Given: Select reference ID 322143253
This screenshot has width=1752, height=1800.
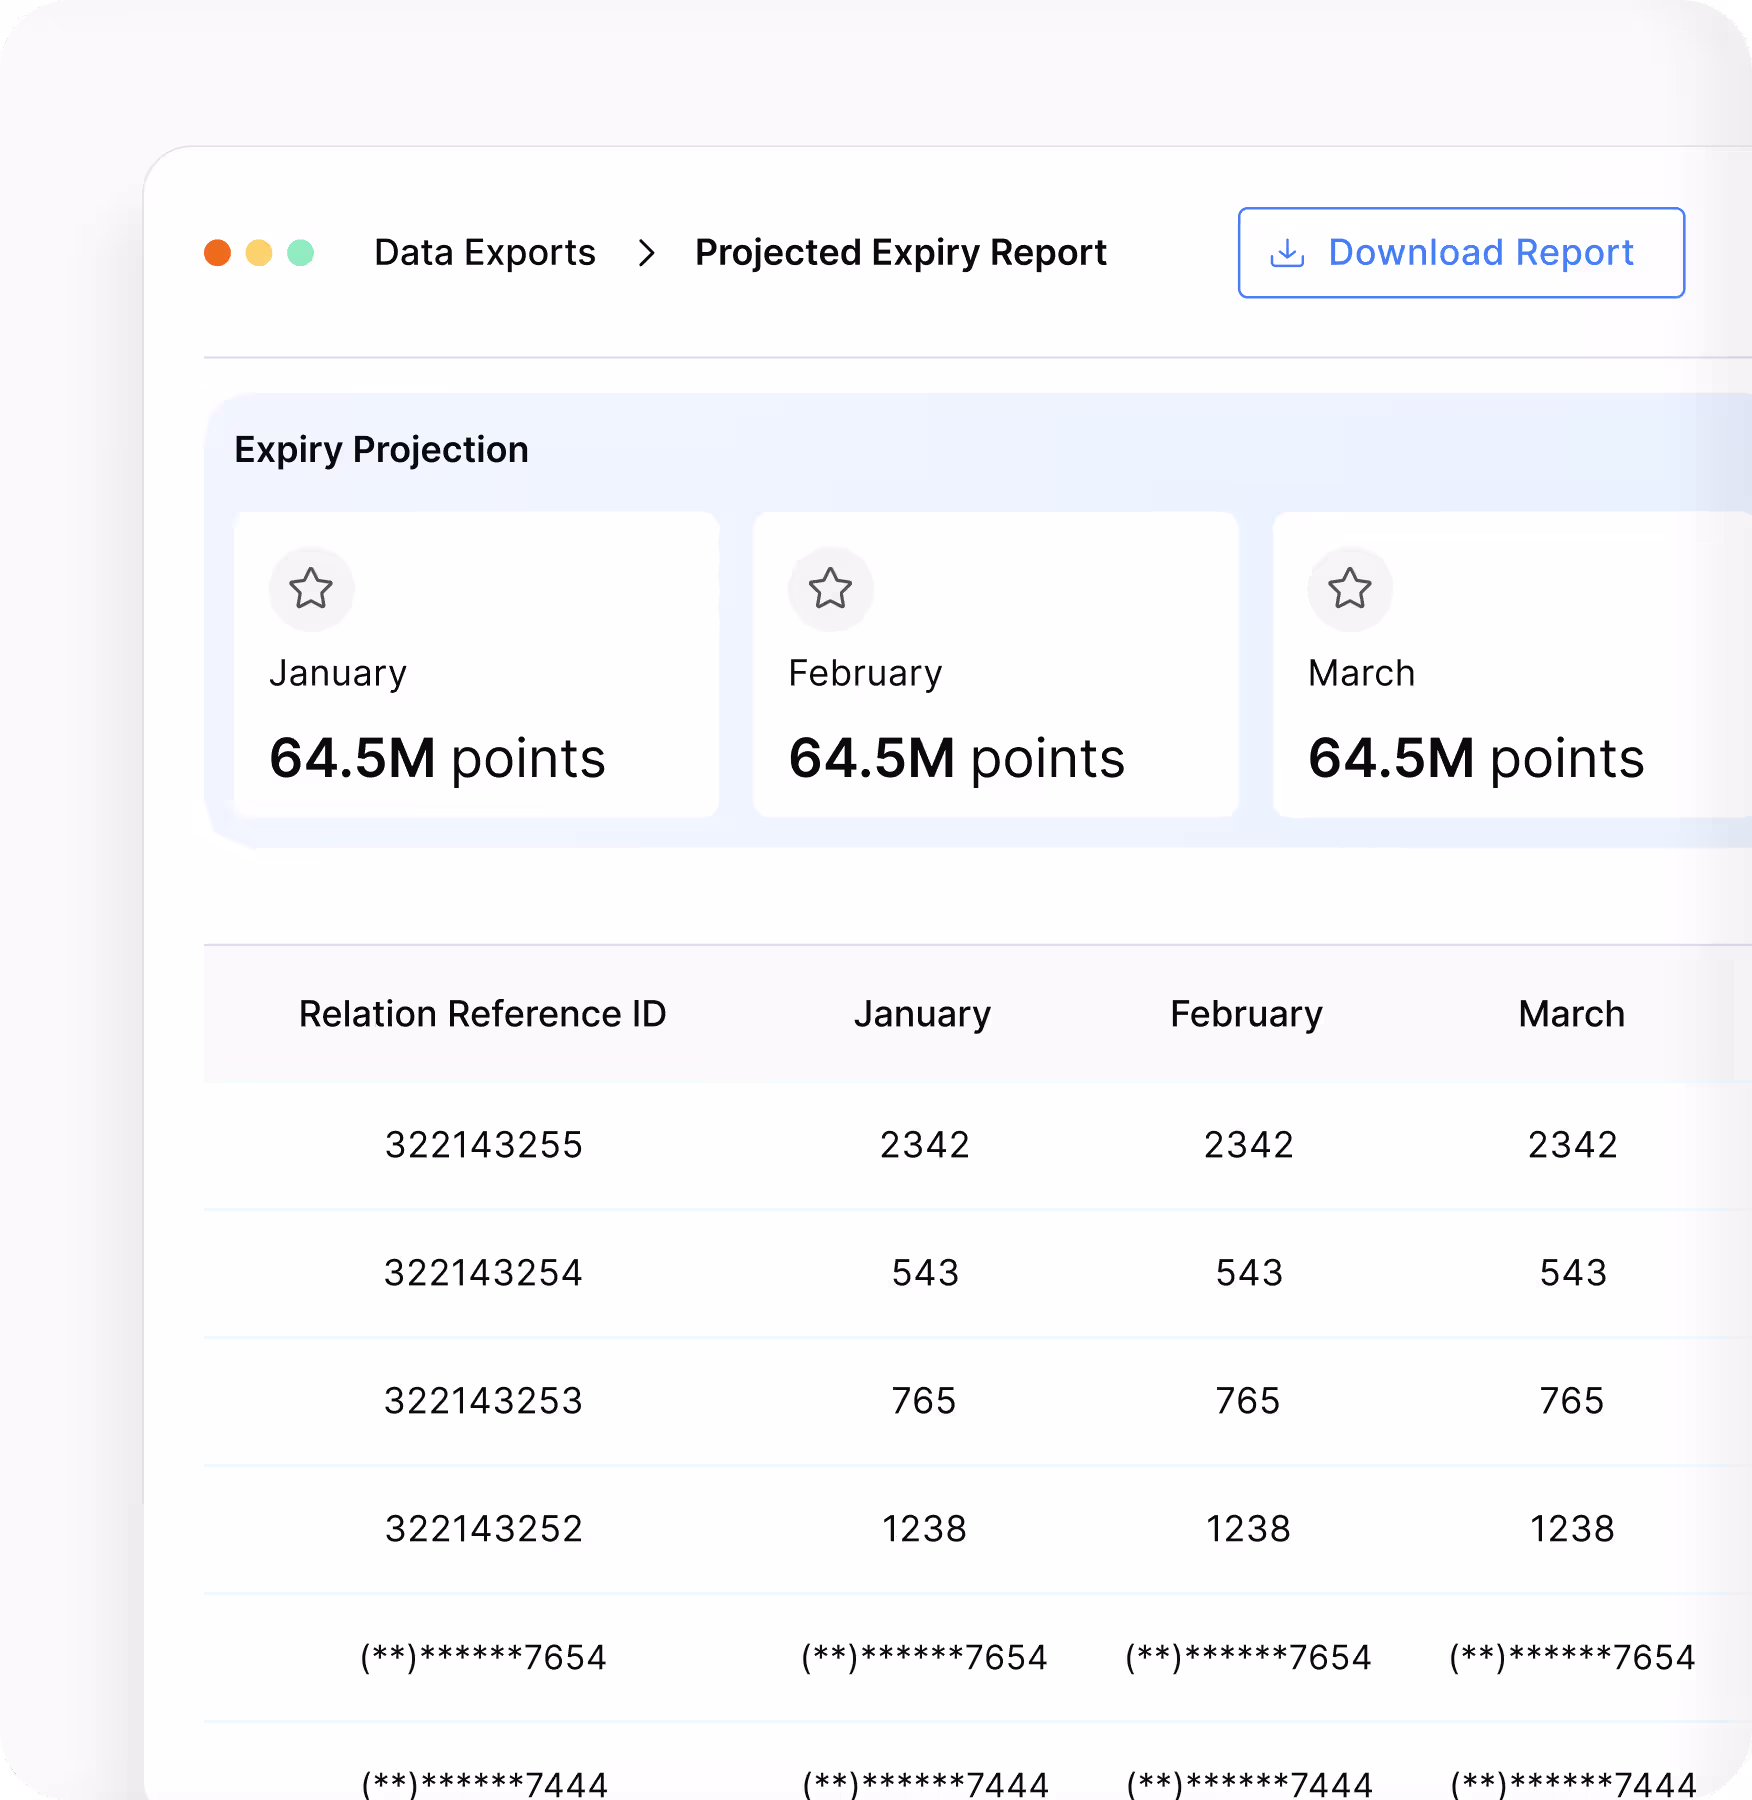Looking at the screenshot, I should (484, 1401).
